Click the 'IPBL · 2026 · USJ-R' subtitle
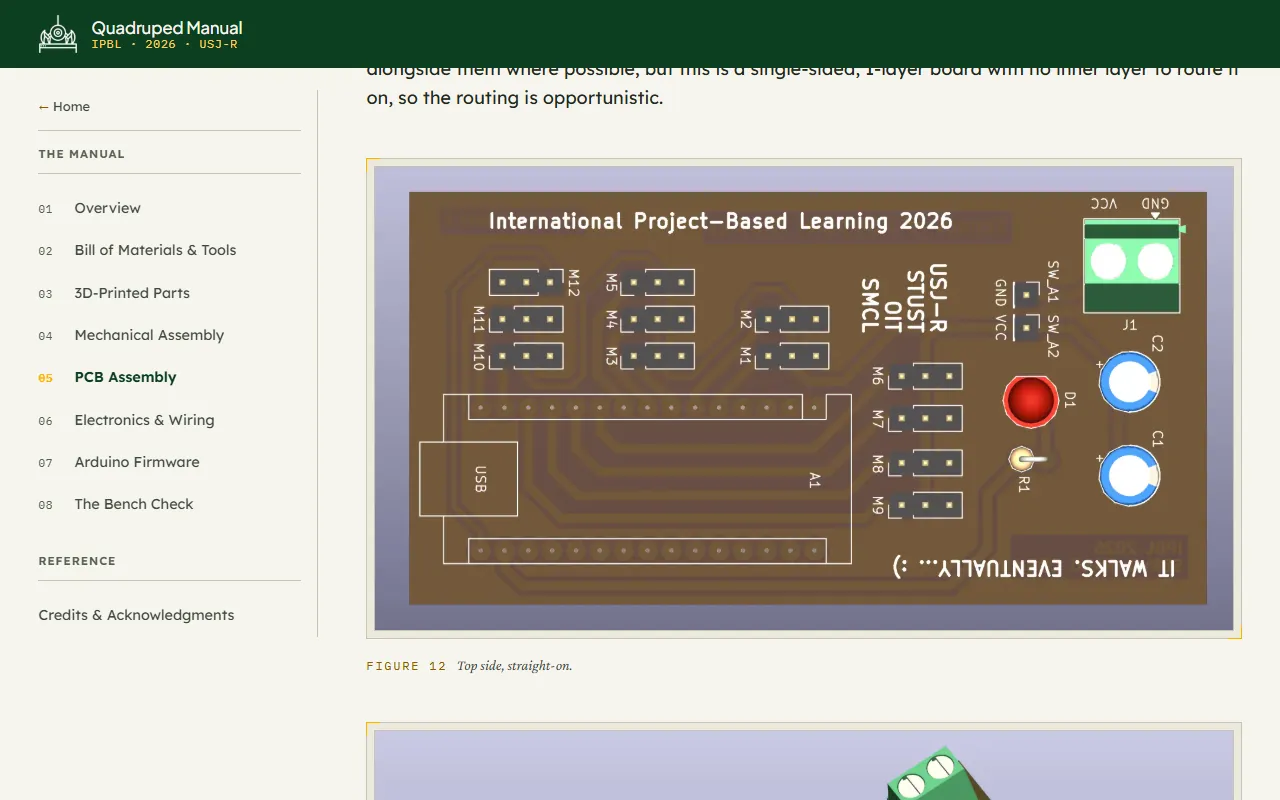This screenshot has height=800, width=1280. 164,45
